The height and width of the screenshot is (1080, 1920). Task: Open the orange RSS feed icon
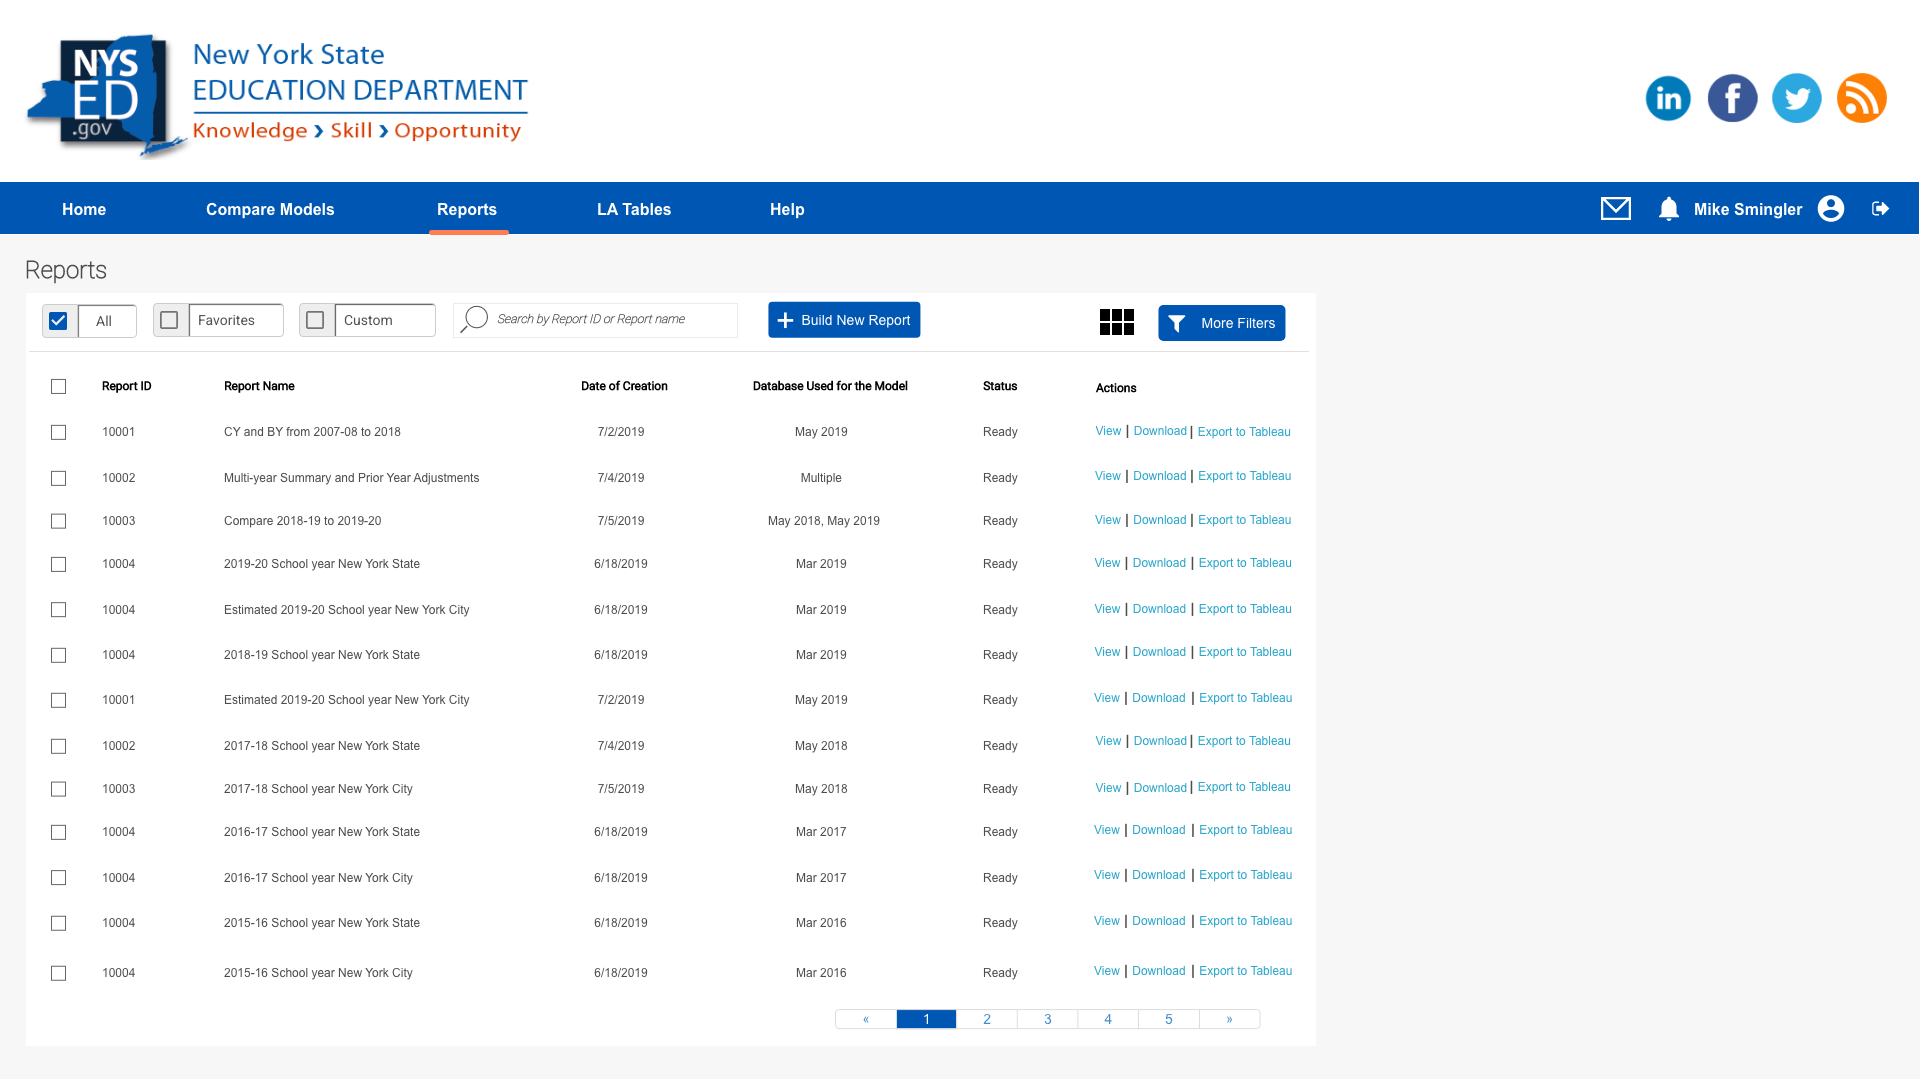click(1861, 98)
